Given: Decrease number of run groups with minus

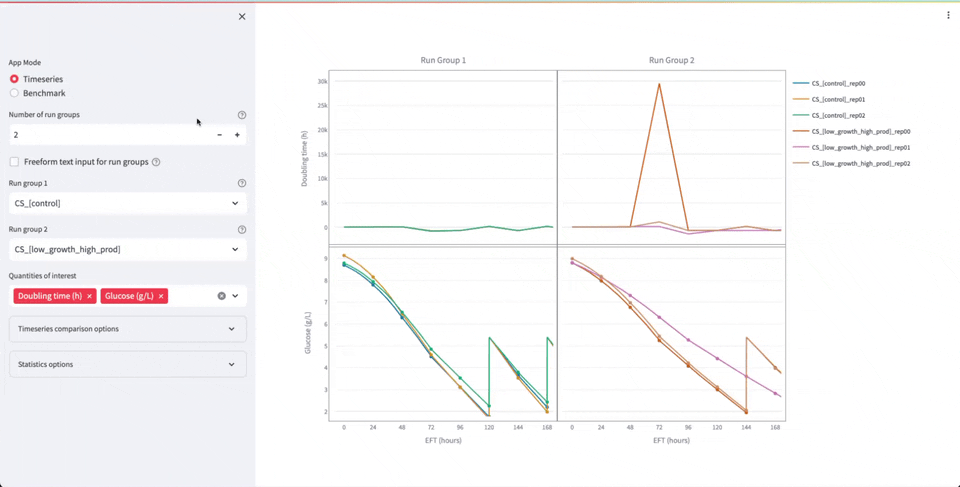Looking at the screenshot, I should click(x=220, y=135).
